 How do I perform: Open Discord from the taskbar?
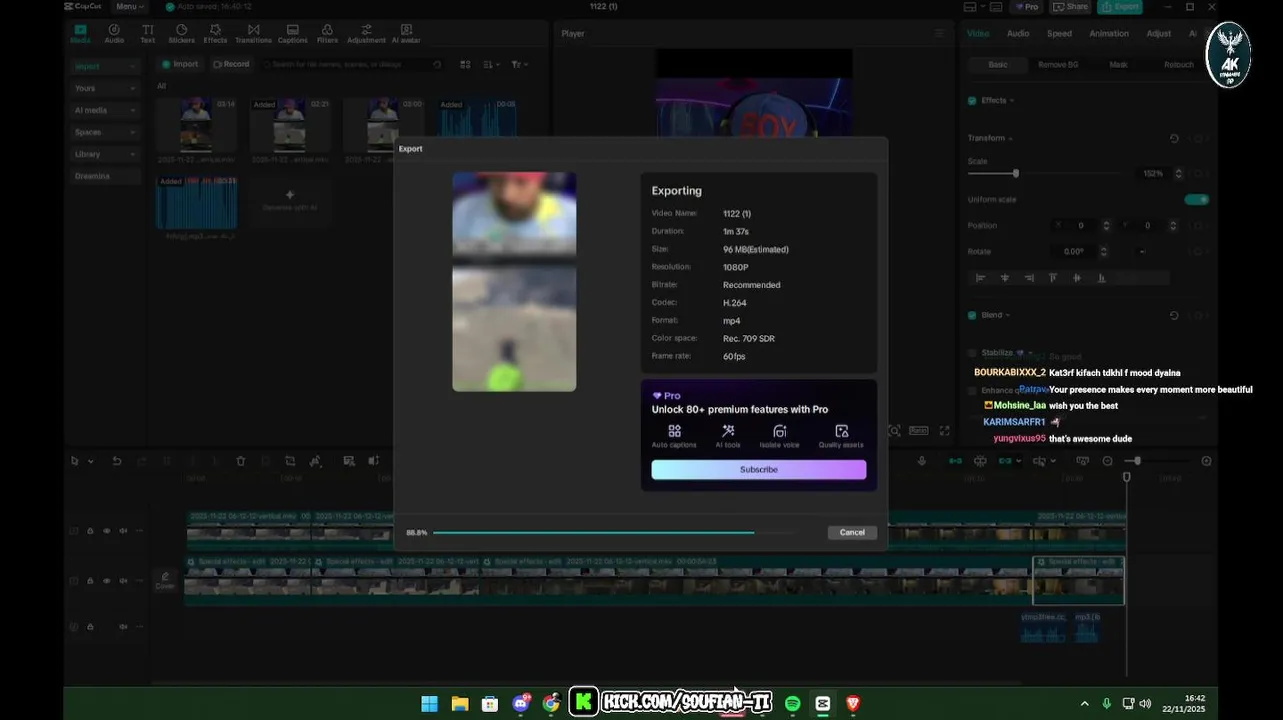pos(521,704)
